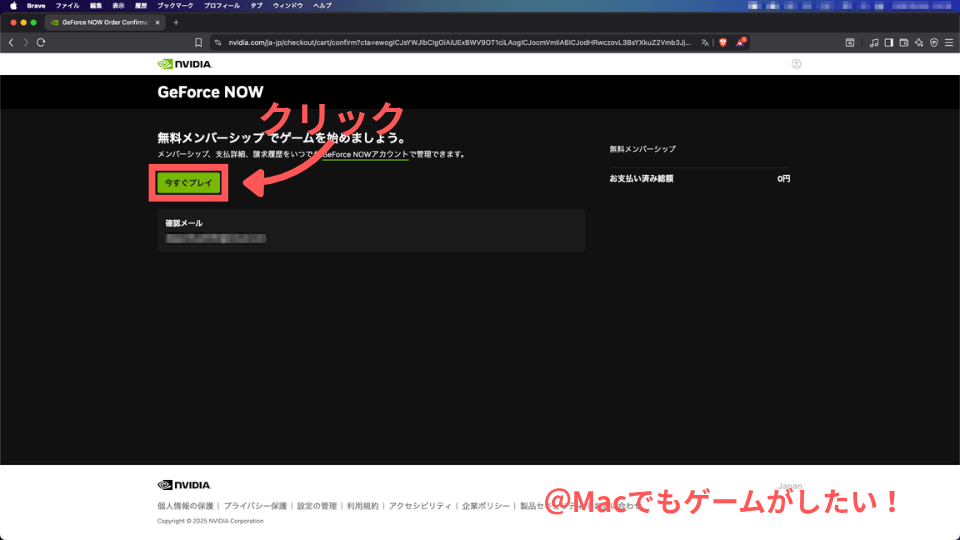Click the NVIDIA logo in the header
960x540 pixels.
pyautogui.click(x=185, y=64)
